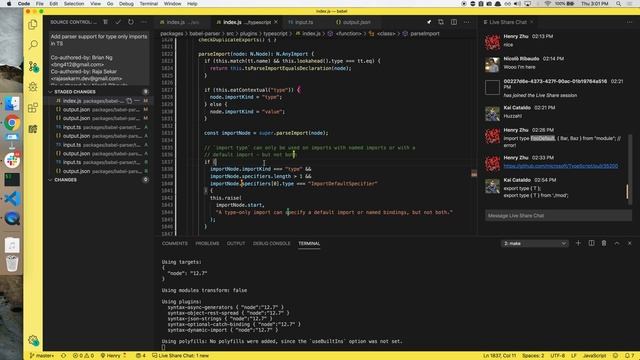Select the Terminal panel tab
This screenshot has height=360, width=640.
309,243
